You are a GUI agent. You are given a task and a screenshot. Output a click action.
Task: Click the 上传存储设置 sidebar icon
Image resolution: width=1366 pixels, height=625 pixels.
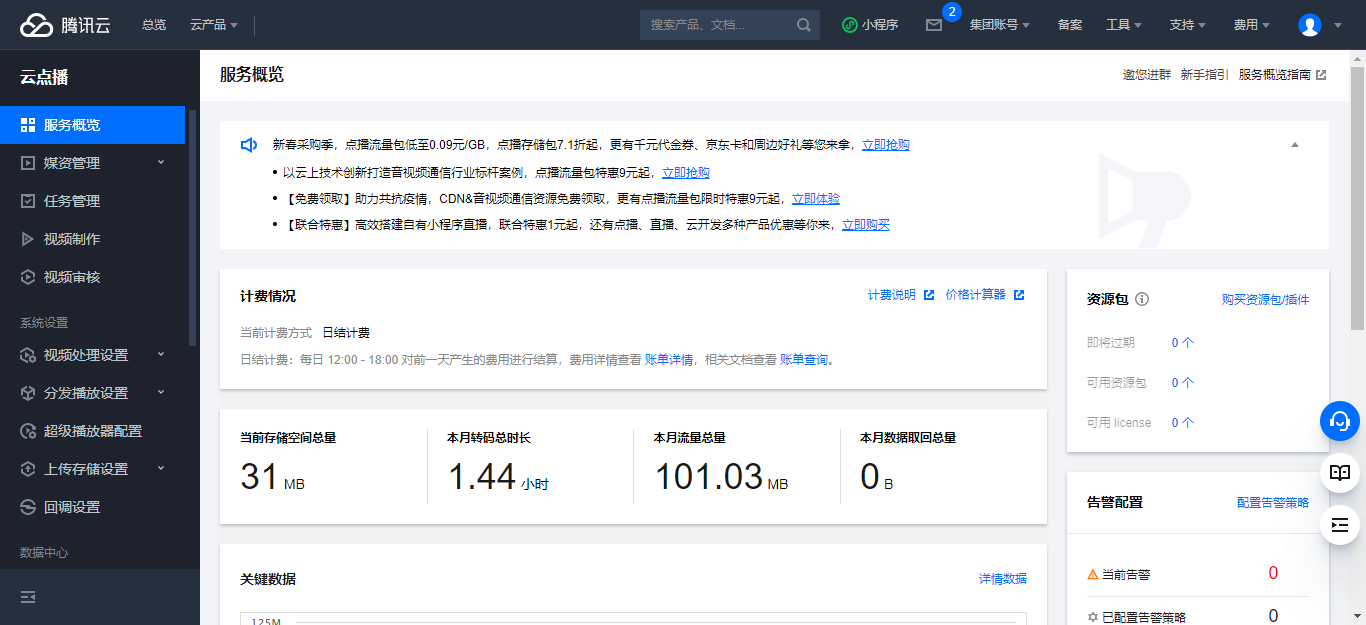(28, 469)
